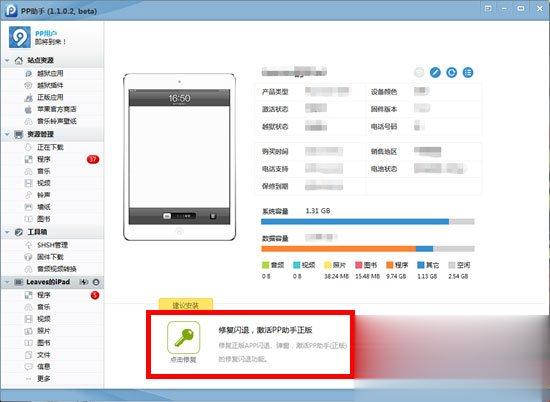This screenshot has height=402, width=550.
Task: Open 音频视频转换 tool
Action: click(57, 269)
